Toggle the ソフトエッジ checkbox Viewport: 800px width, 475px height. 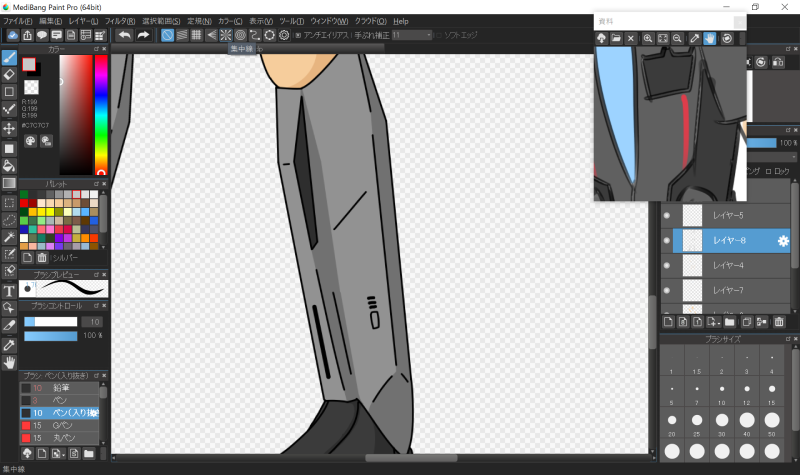[x=438, y=35]
